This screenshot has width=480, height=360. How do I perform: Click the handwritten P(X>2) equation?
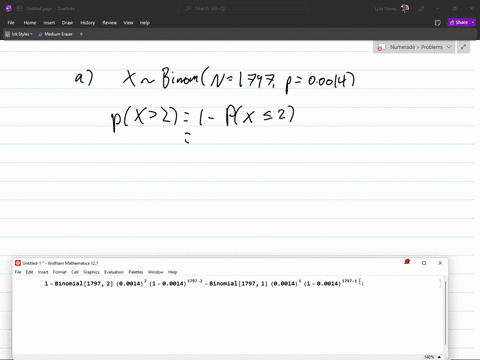pyautogui.click(x=203, y=119)
